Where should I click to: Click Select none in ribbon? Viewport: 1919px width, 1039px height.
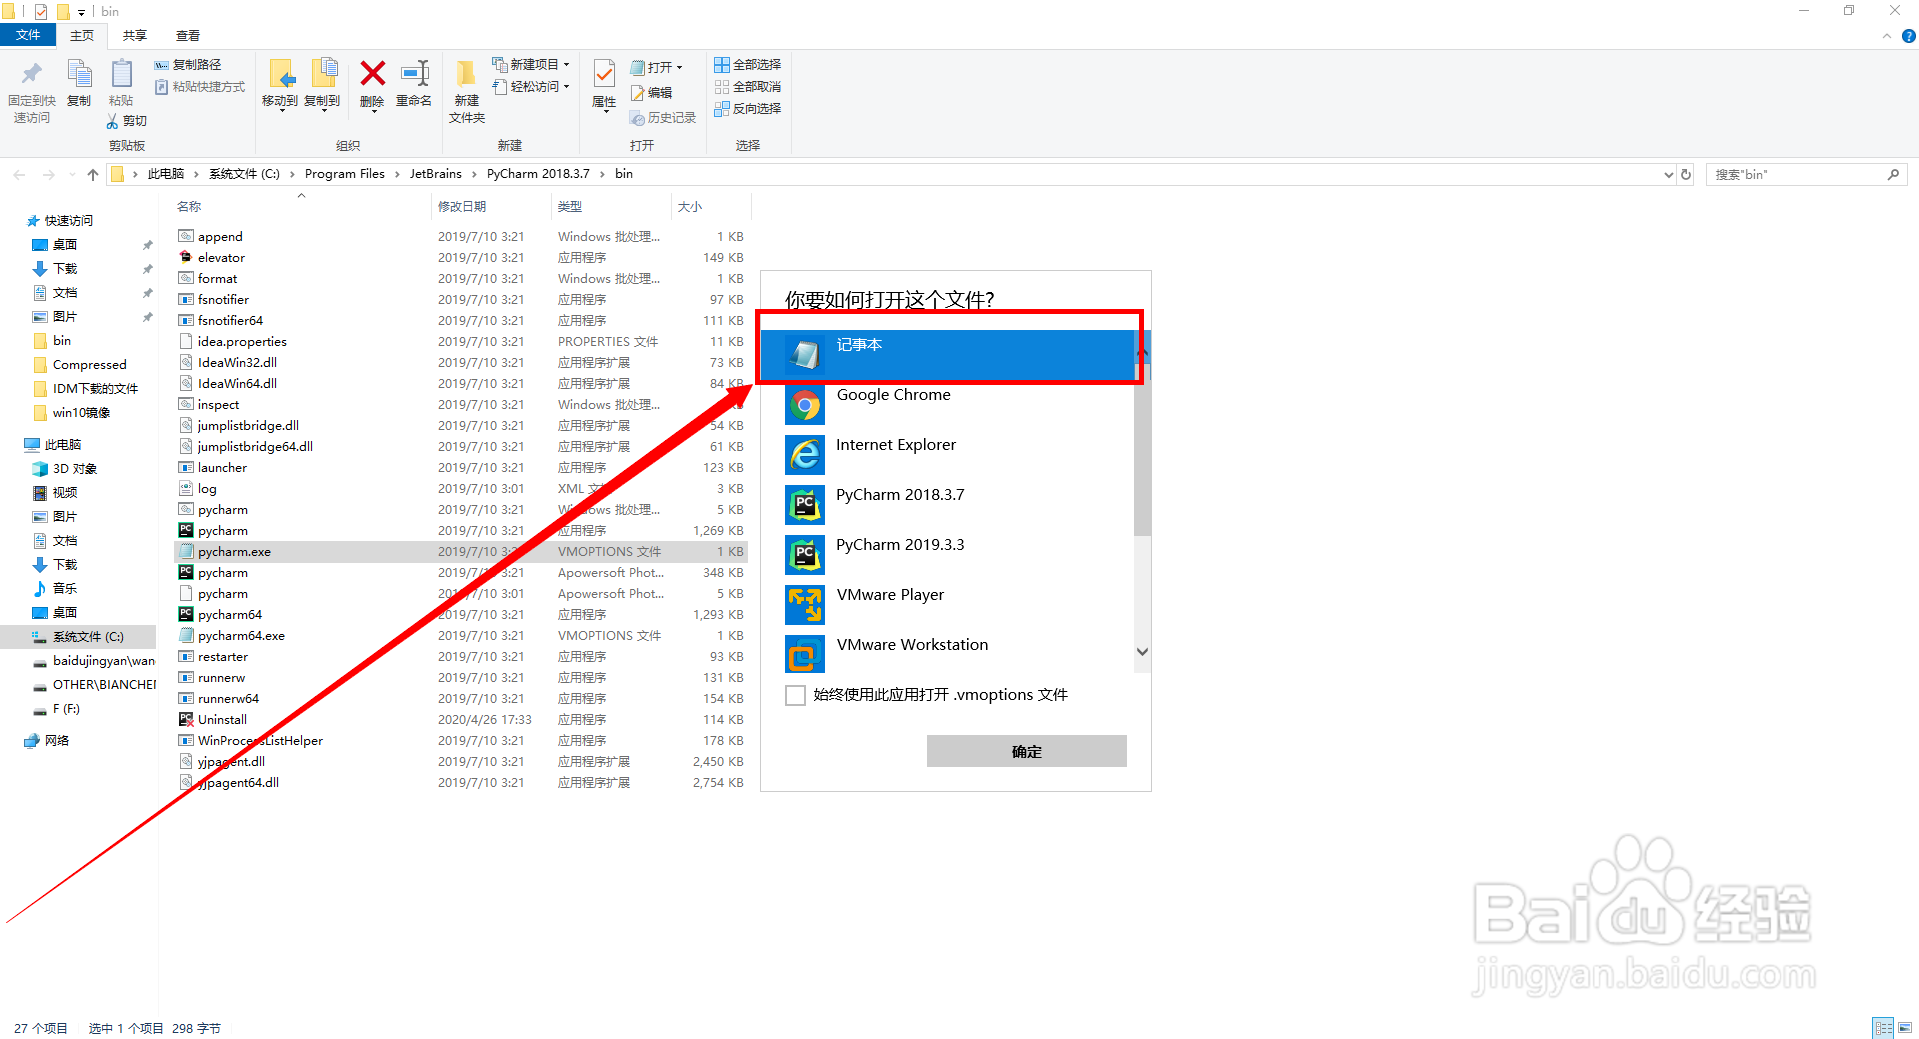coord(747,87)
